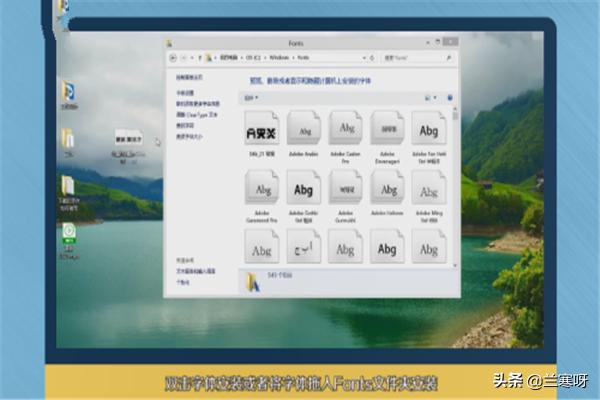Select the font file on the desktop
The image size is (600, 400).
coord(128,140)
